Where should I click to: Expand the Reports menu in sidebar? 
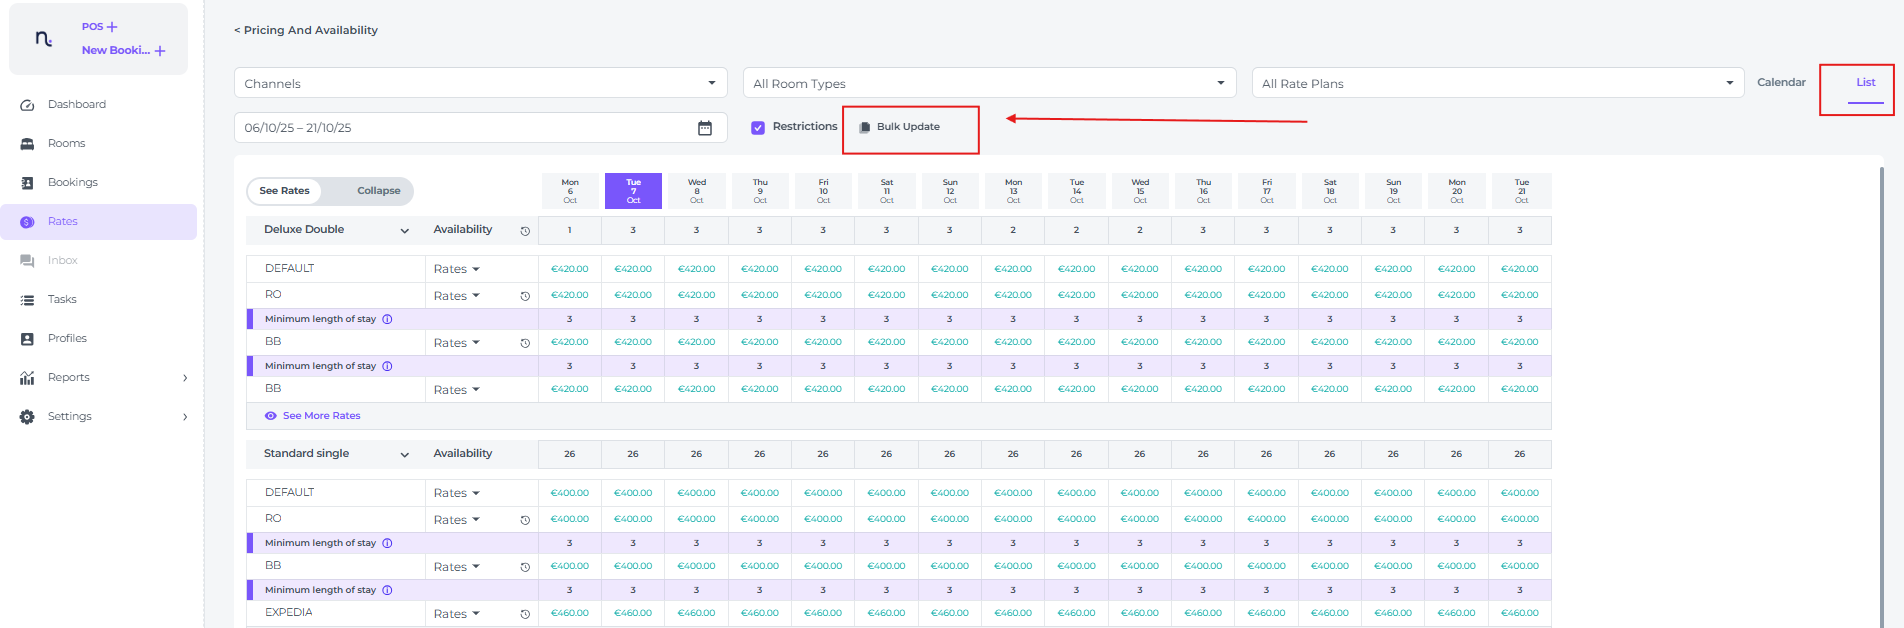point(185,378)
